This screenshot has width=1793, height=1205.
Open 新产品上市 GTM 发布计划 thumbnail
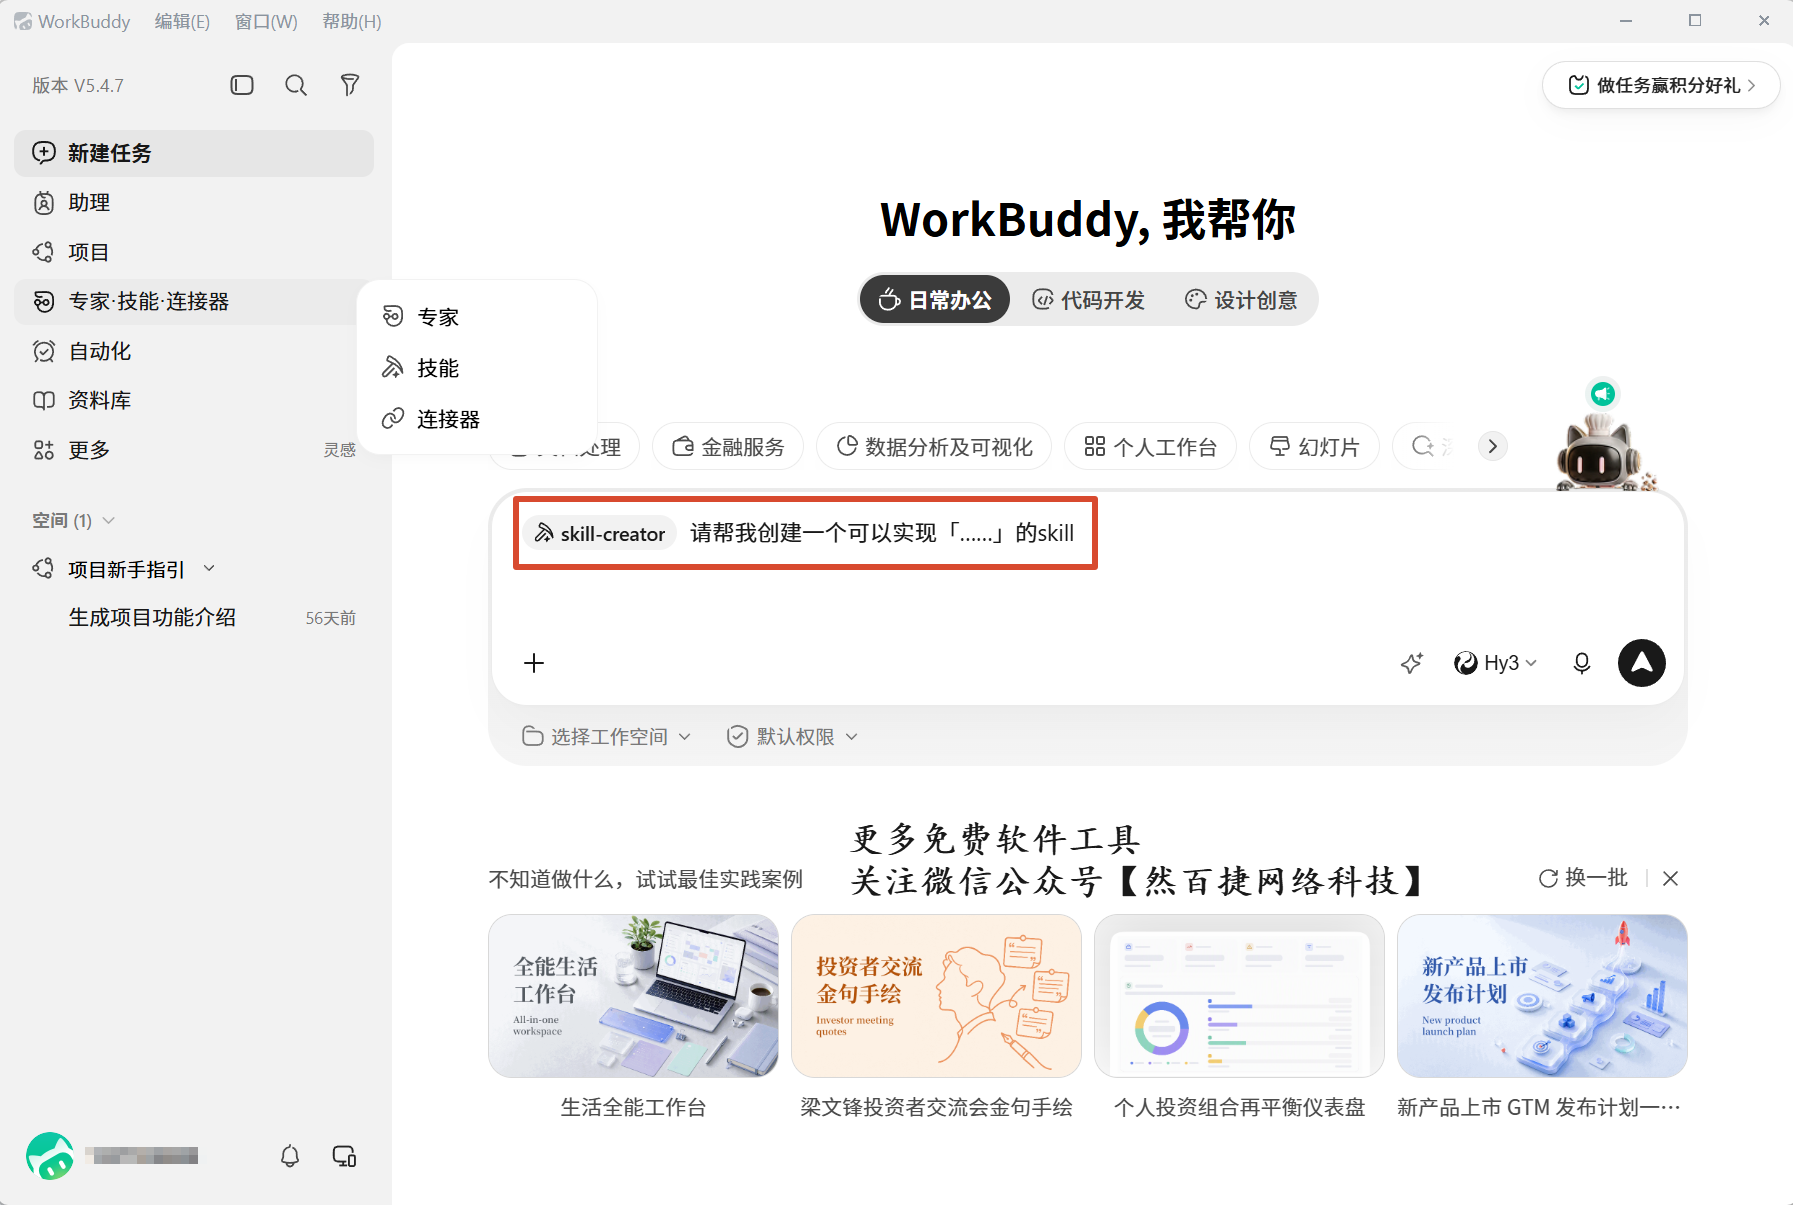coord(1542,996)
